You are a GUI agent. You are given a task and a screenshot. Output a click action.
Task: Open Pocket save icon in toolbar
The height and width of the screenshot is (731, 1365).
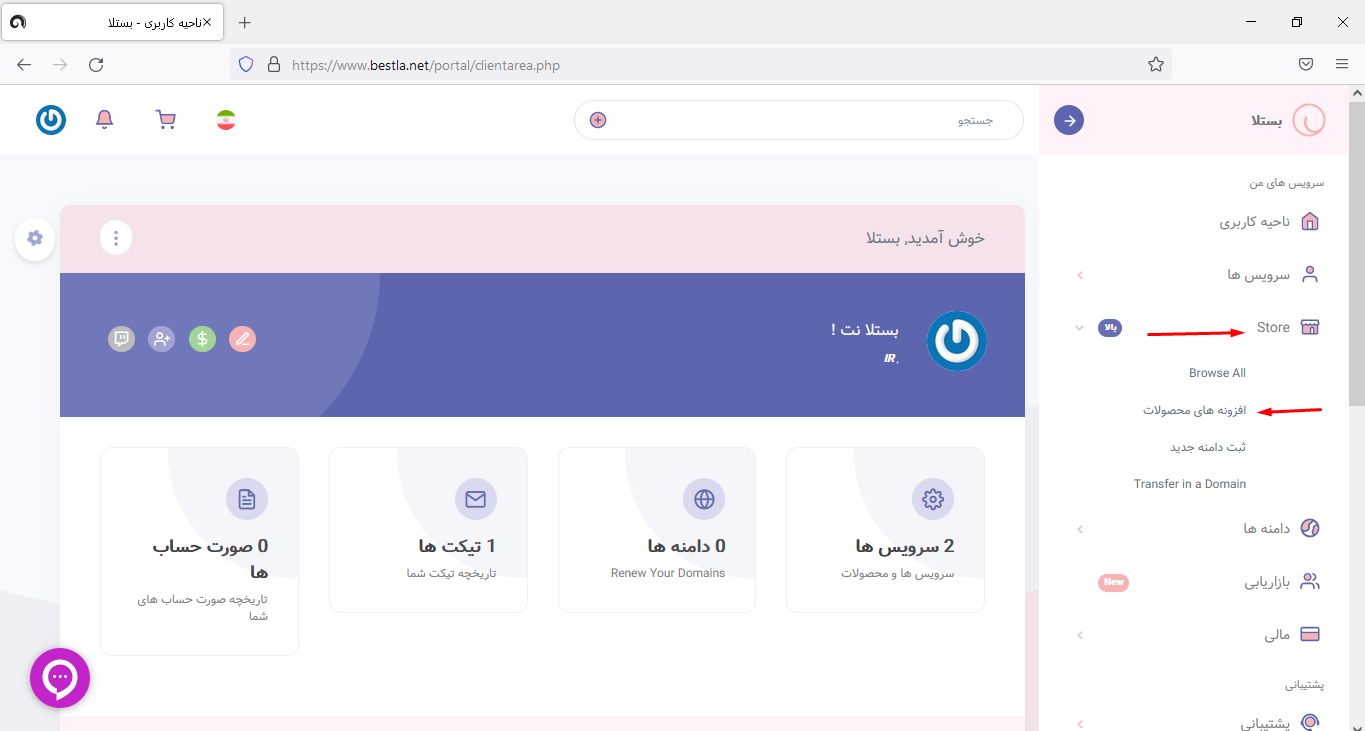1306,65
